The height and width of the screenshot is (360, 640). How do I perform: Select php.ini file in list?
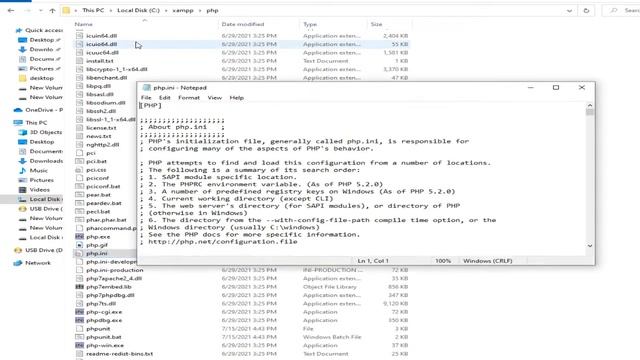tap(97, 253)
